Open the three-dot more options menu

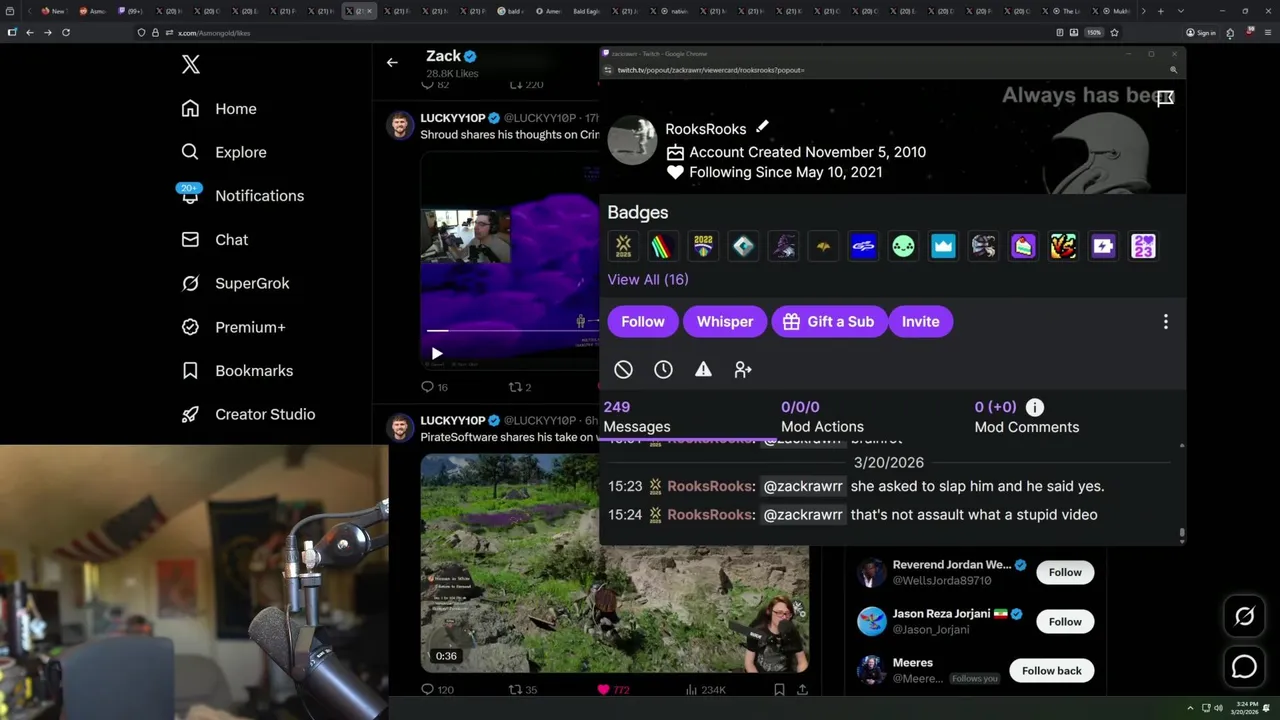pos(1165,322)
